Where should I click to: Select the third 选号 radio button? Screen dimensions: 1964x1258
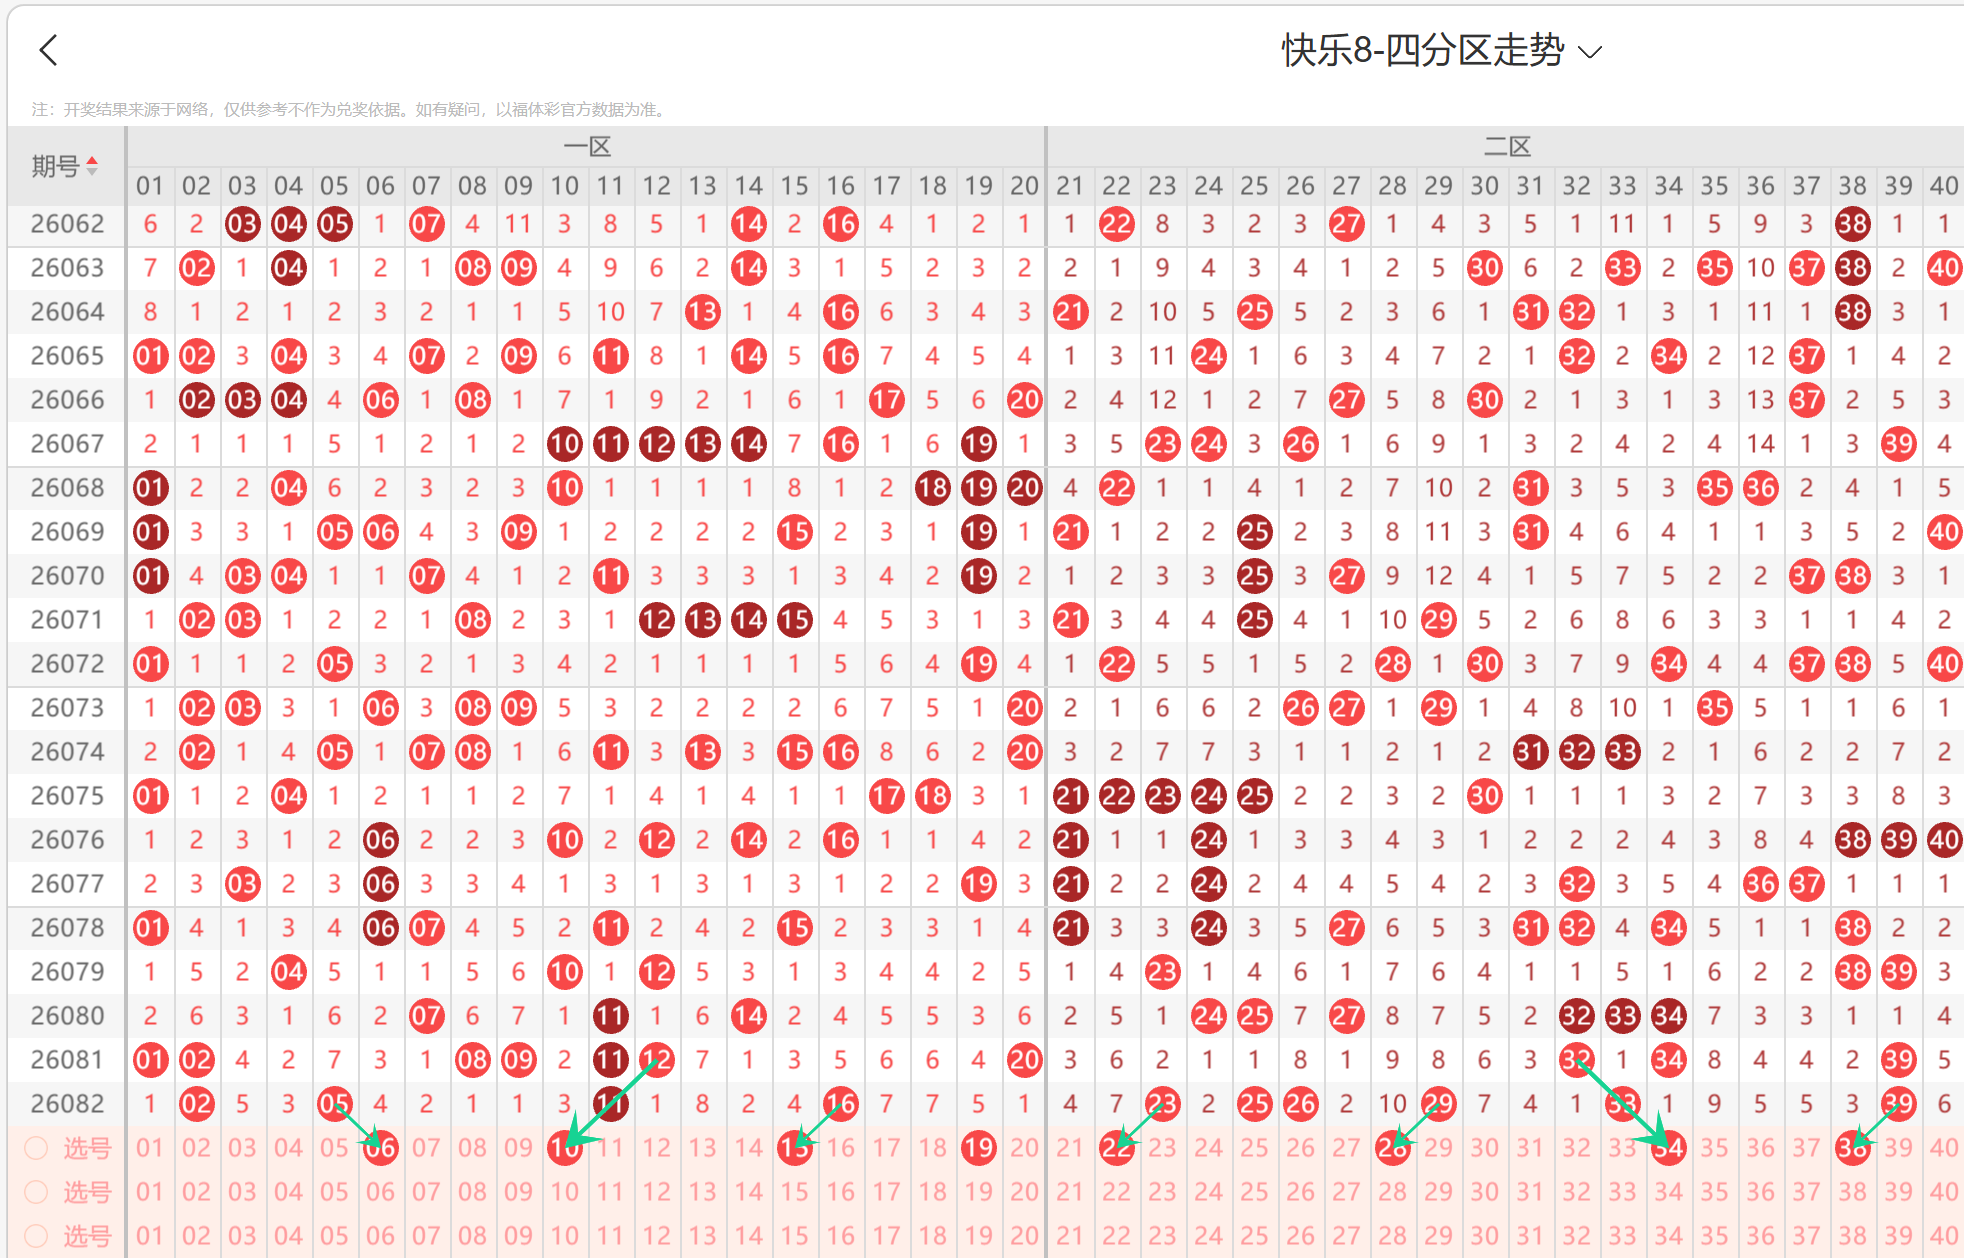36,1236
